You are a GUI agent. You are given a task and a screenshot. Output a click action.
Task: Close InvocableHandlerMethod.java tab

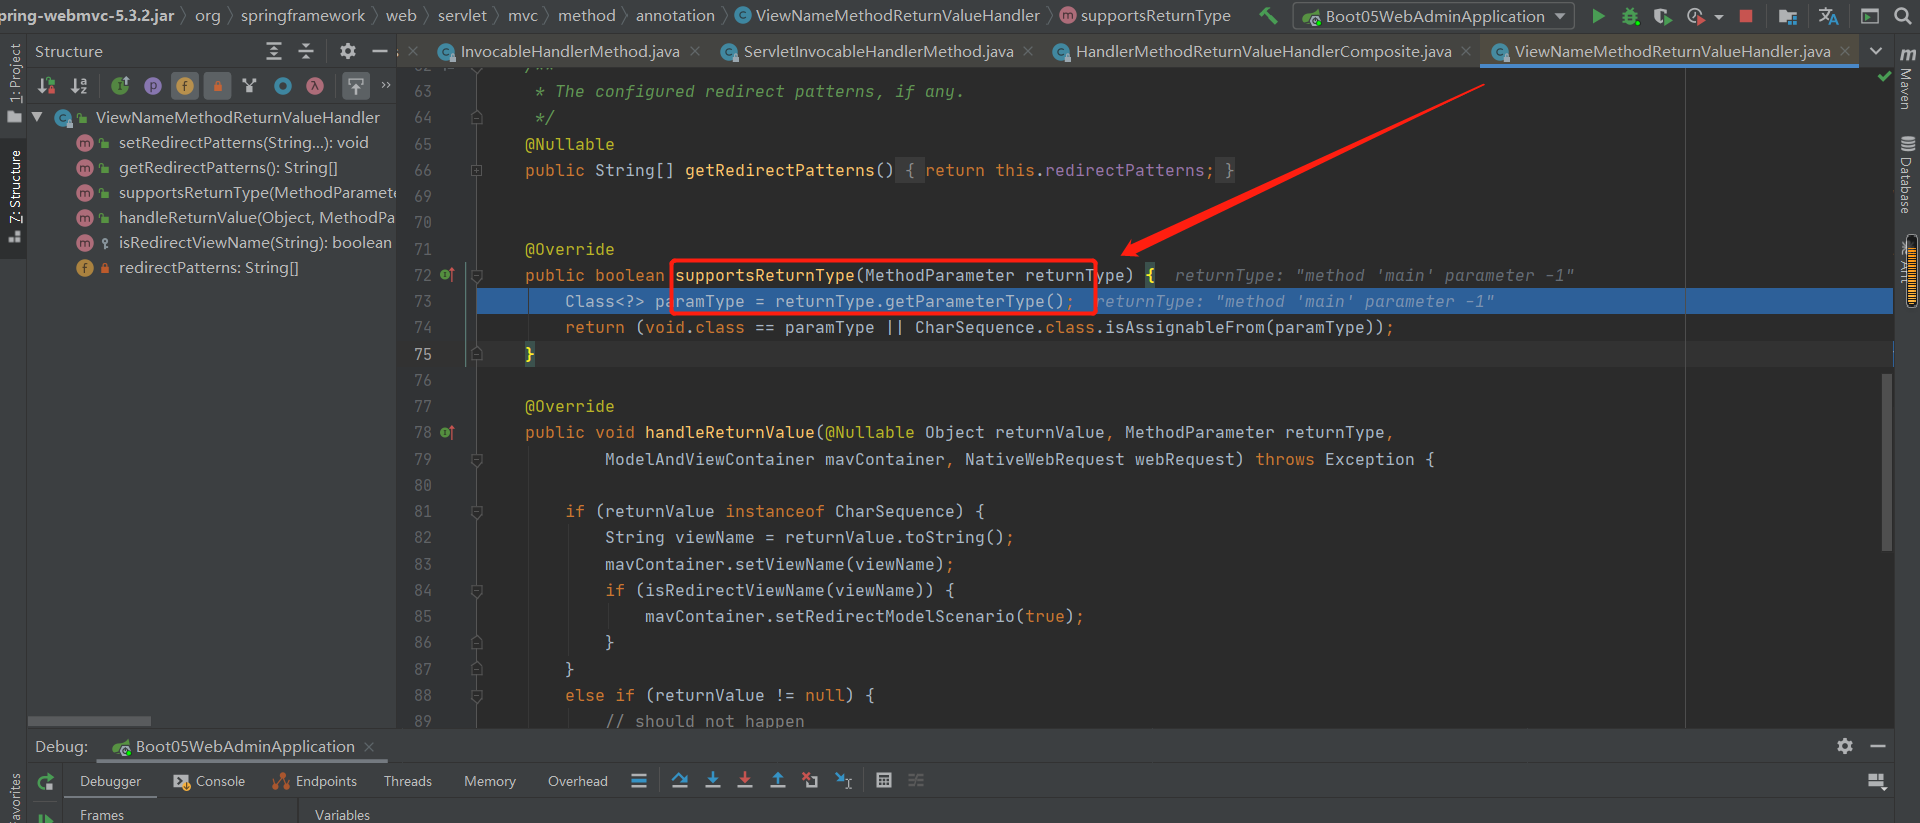pos(695,51)
